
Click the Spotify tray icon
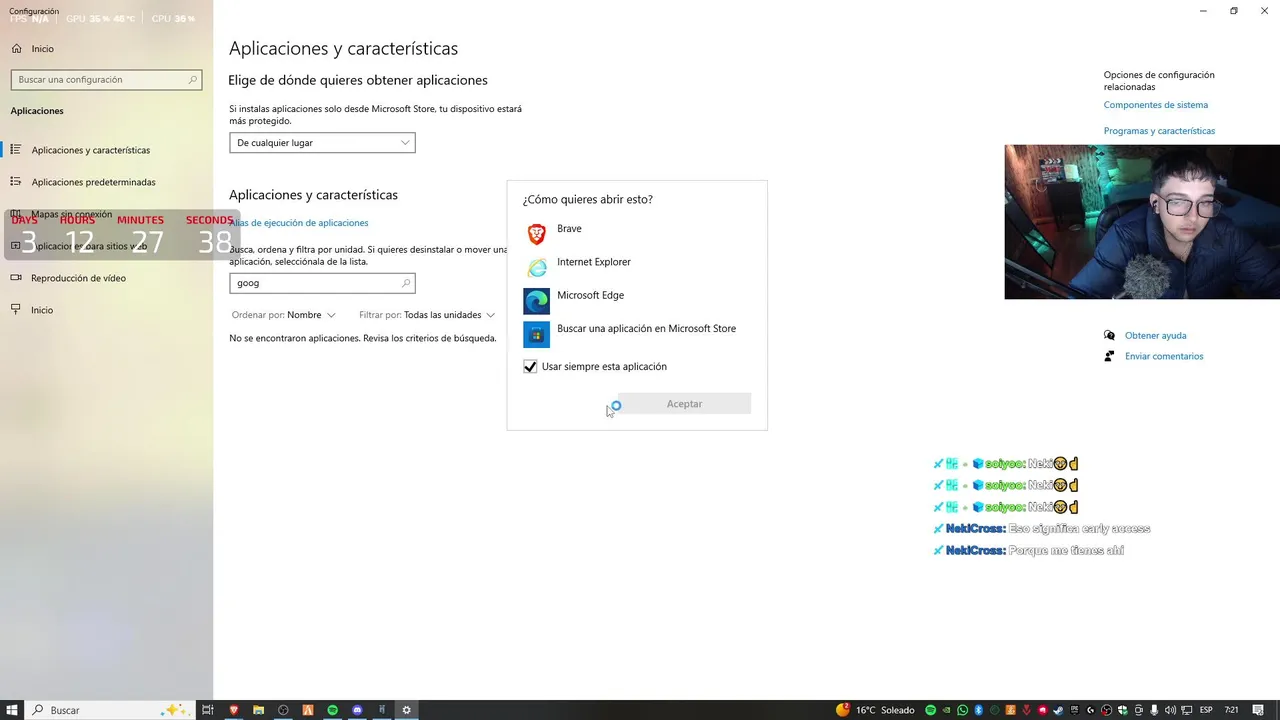tap(931, 710)
